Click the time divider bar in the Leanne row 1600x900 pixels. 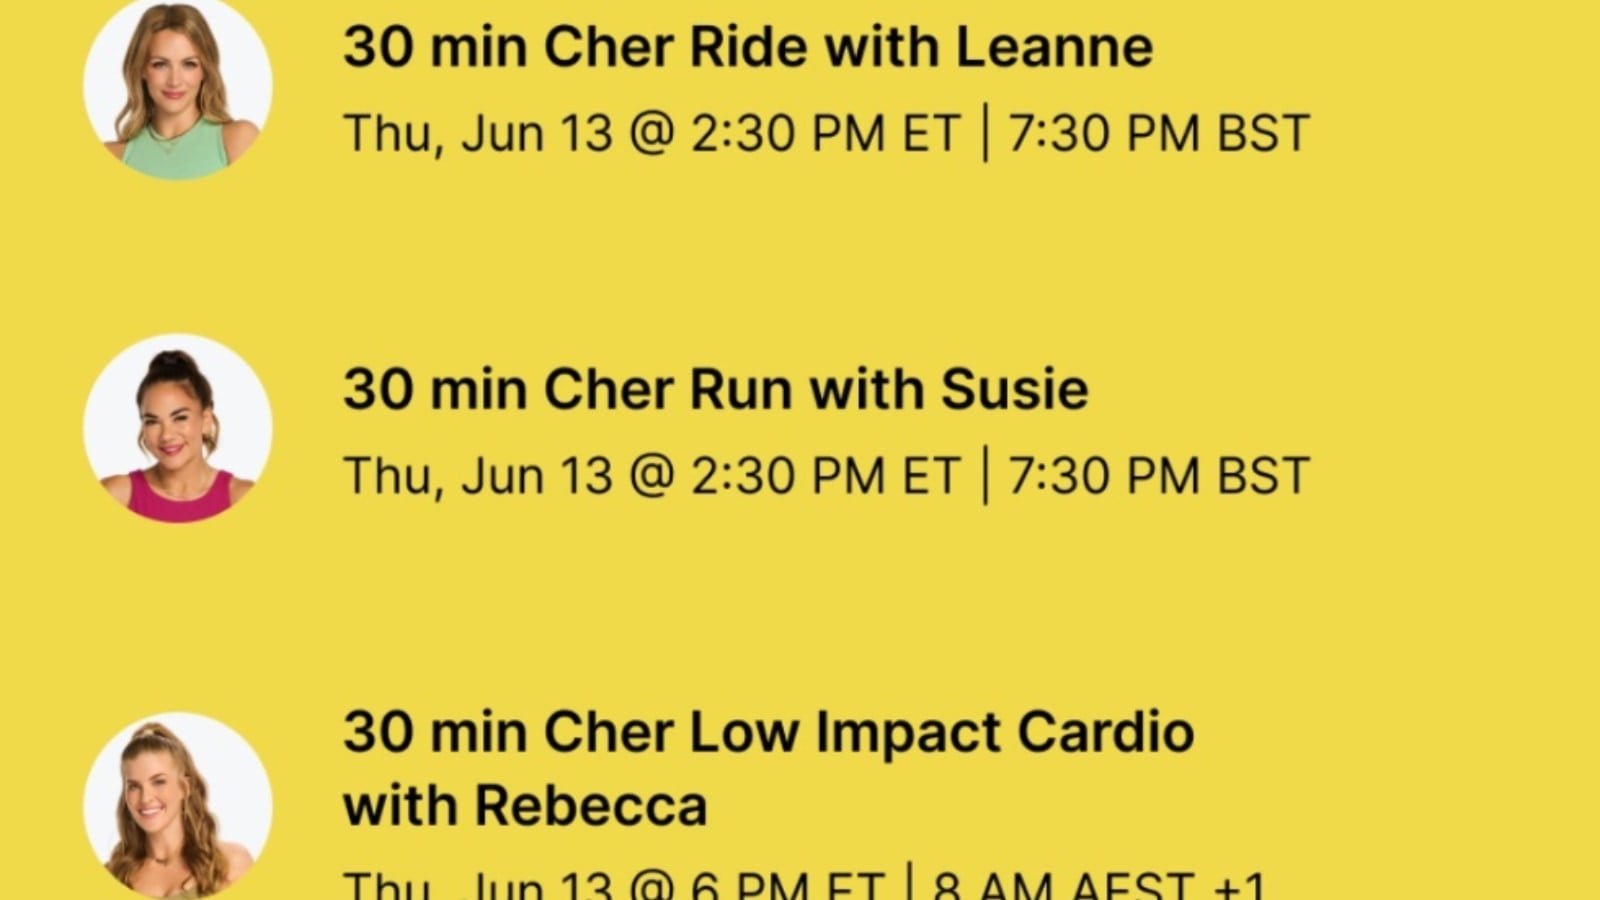[x=985, y=134]
